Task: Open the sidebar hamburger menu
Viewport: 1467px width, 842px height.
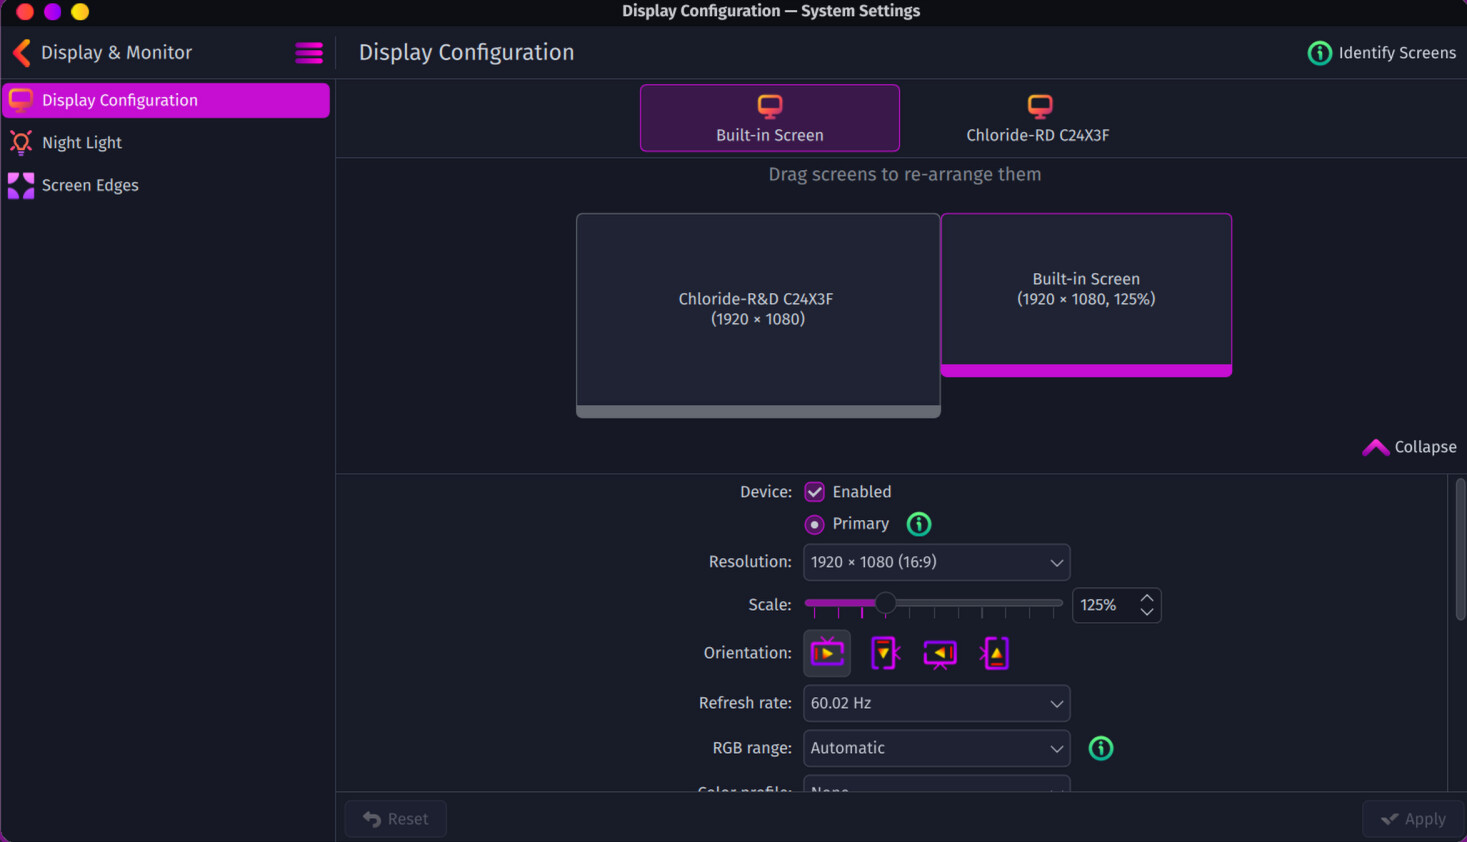Action: pos(309,53)
